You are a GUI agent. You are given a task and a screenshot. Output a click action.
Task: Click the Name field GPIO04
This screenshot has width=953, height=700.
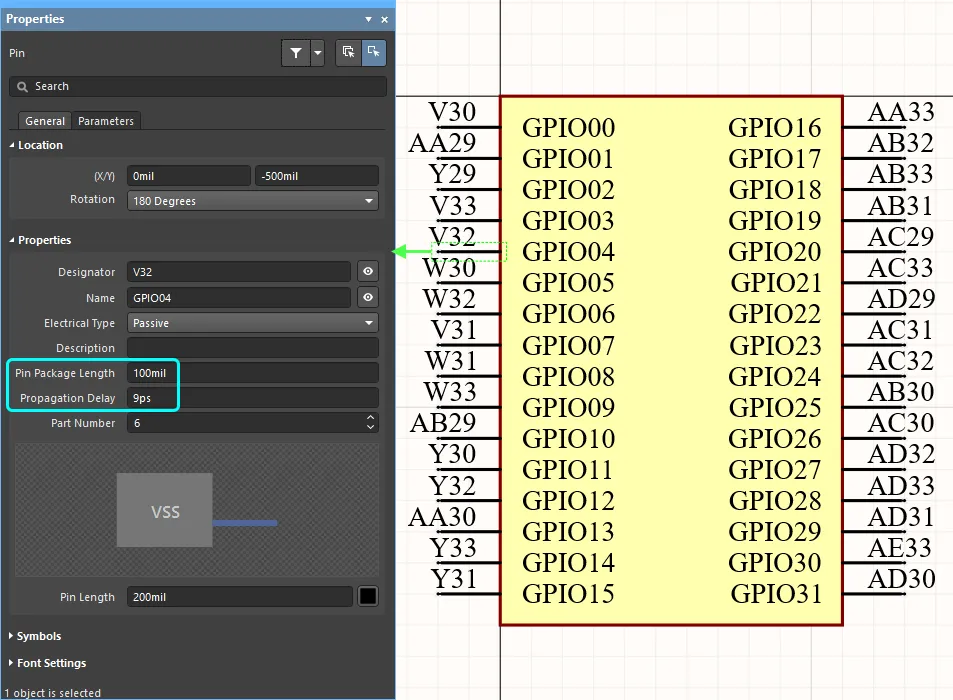point(239,298)
